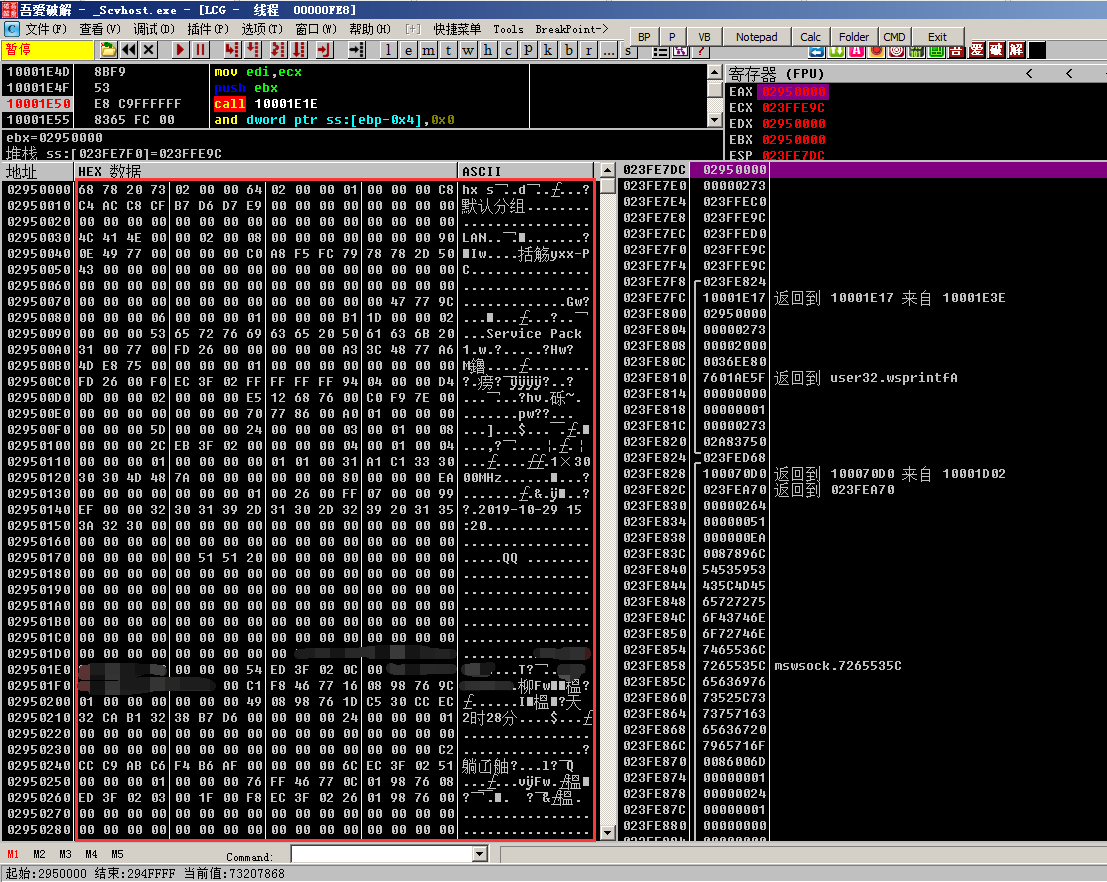Click the Execute Till Return icon
1107x882 pixels.
(323, 49)
